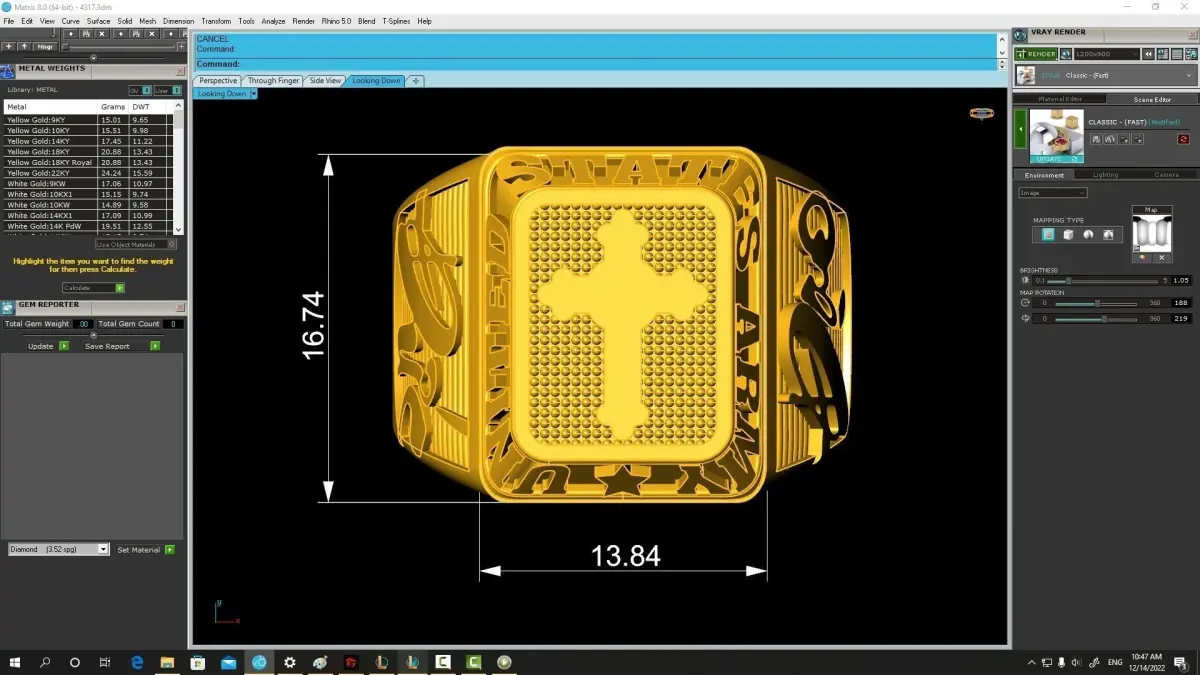Open the Surface menu
1200x675 pixels.
(x=98, y=21)
